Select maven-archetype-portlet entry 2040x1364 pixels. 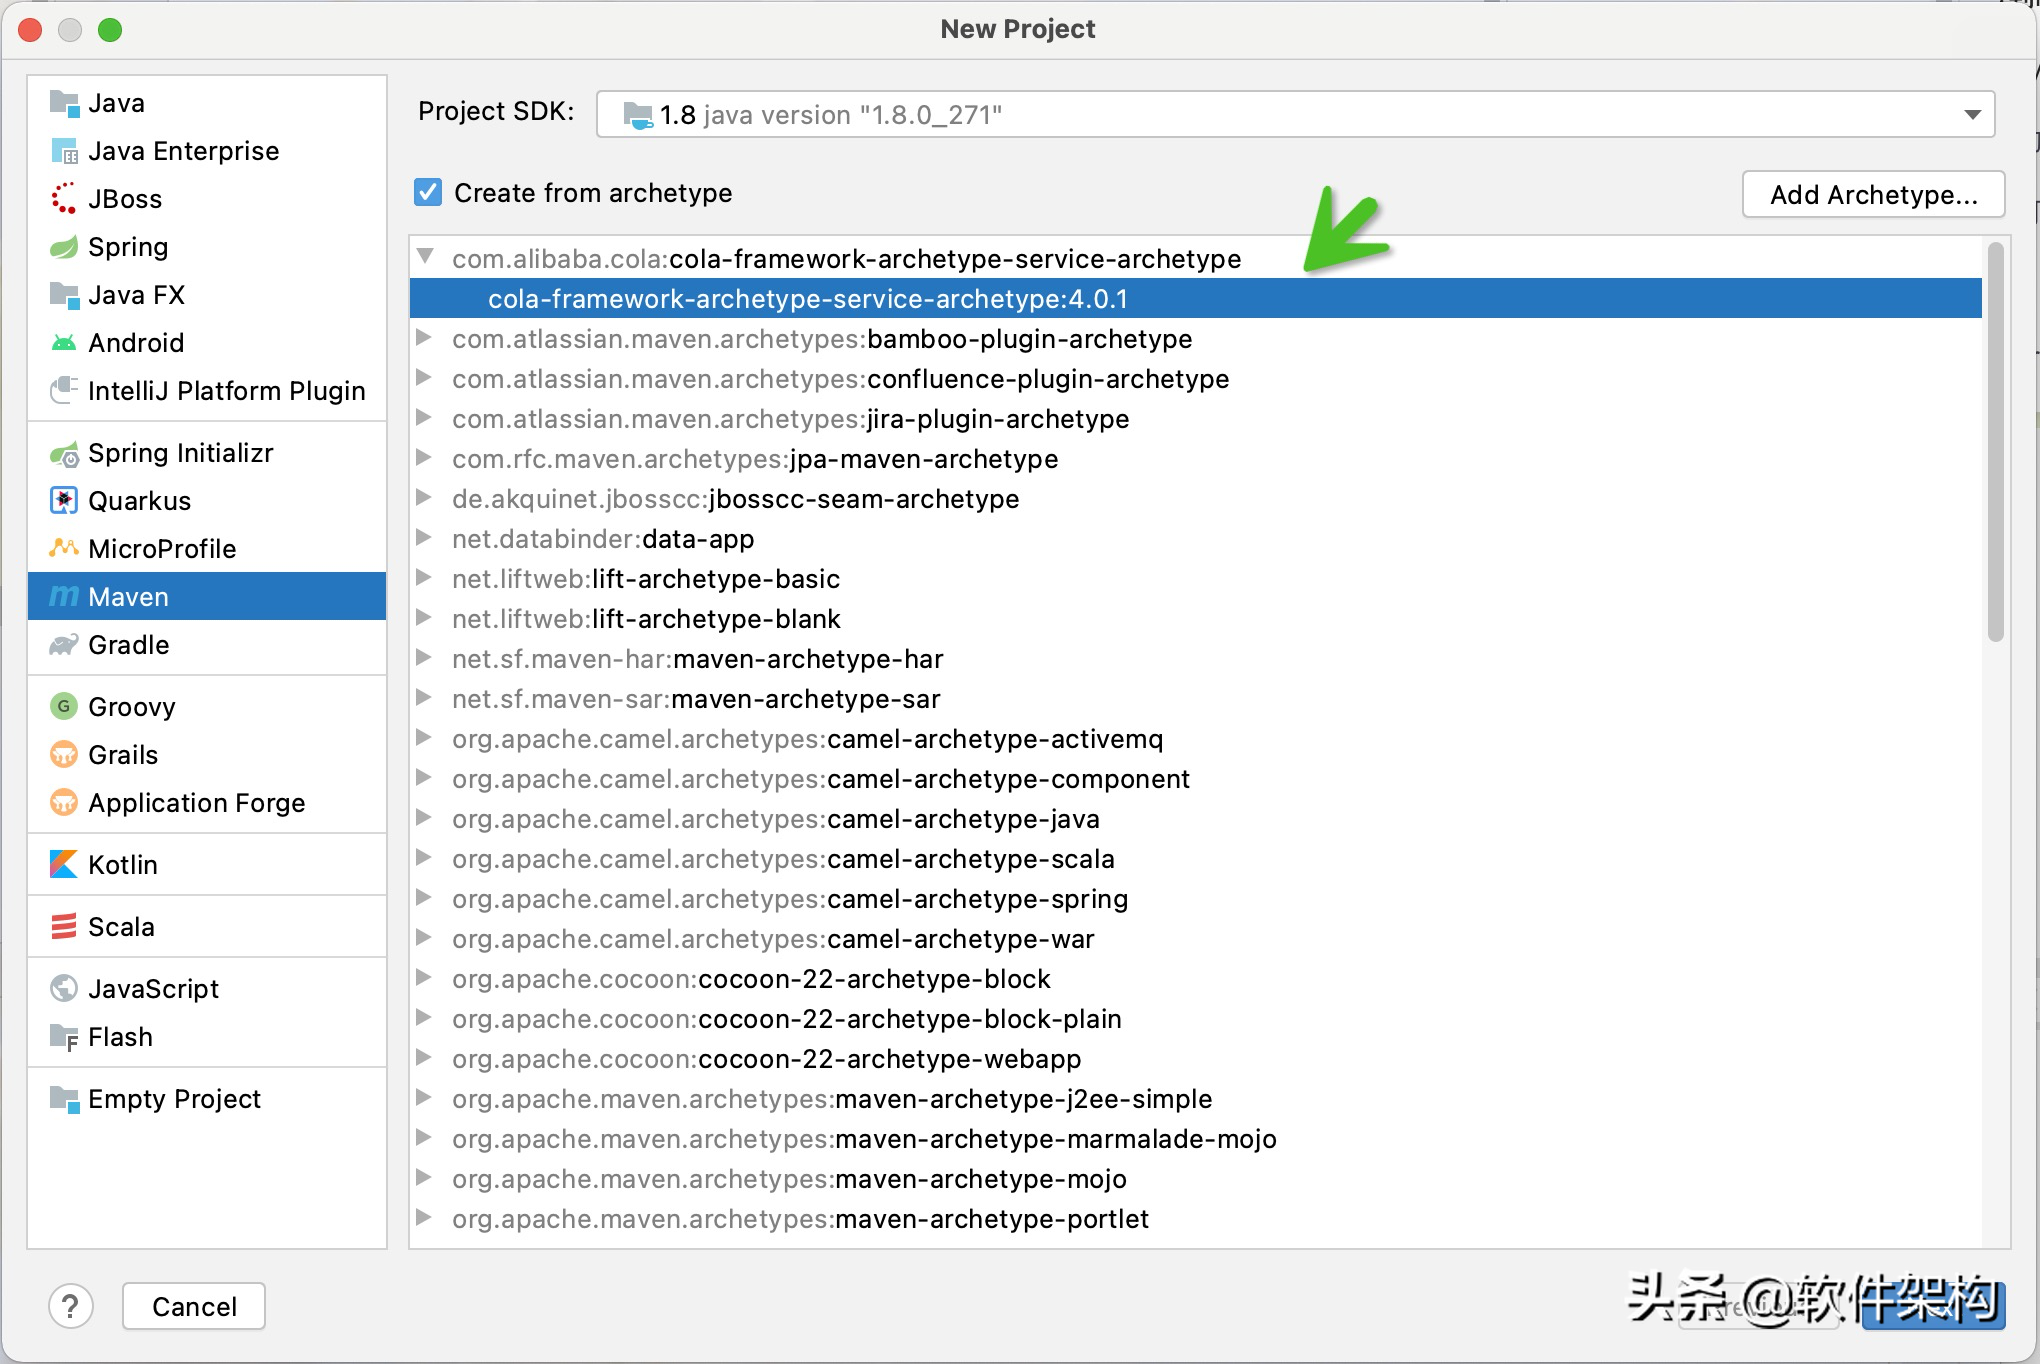click(x=1195, y=1219)
